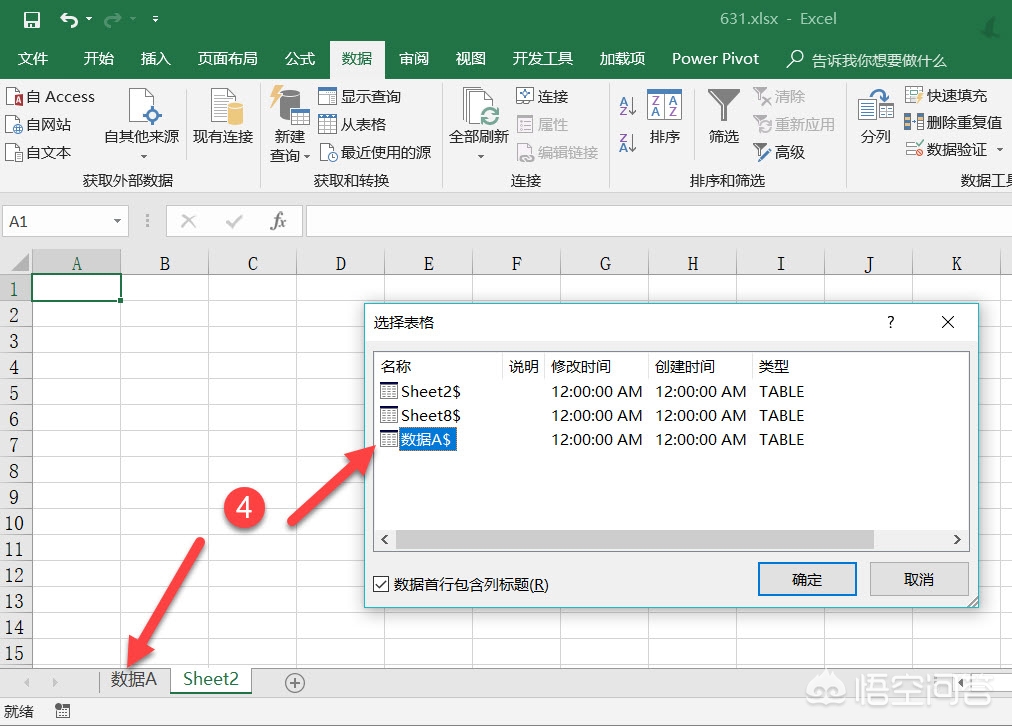The height and width of the screenshot is (726, 1012).
Task: Click Clear filter (清除)
Action: pos(779,97)
